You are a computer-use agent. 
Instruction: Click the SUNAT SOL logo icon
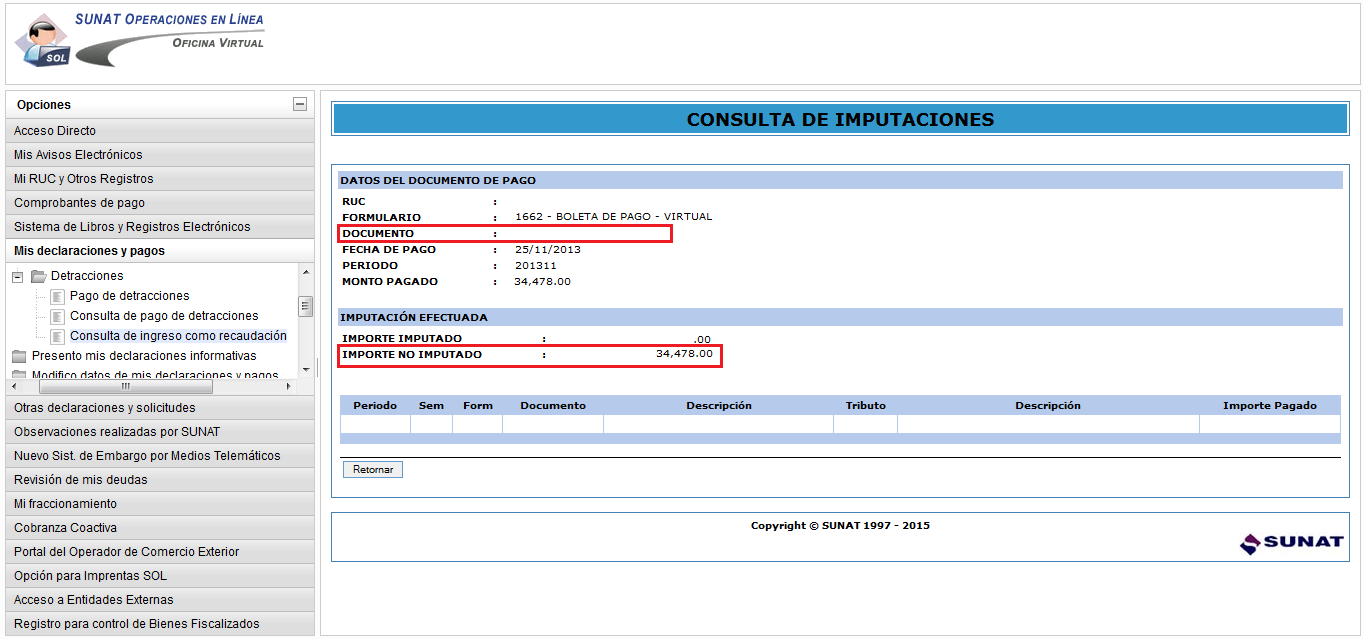click(42, 41)
